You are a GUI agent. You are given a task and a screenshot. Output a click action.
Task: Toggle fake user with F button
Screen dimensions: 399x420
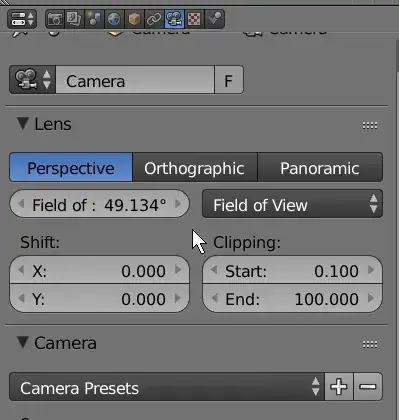tap(229, 80)
